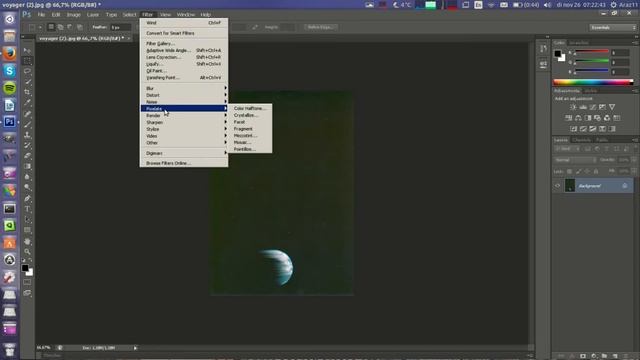The width and height of the screenshot is (640, 360).
Task: Open the layer blend mode dropdown
Action: click(576, 160)
